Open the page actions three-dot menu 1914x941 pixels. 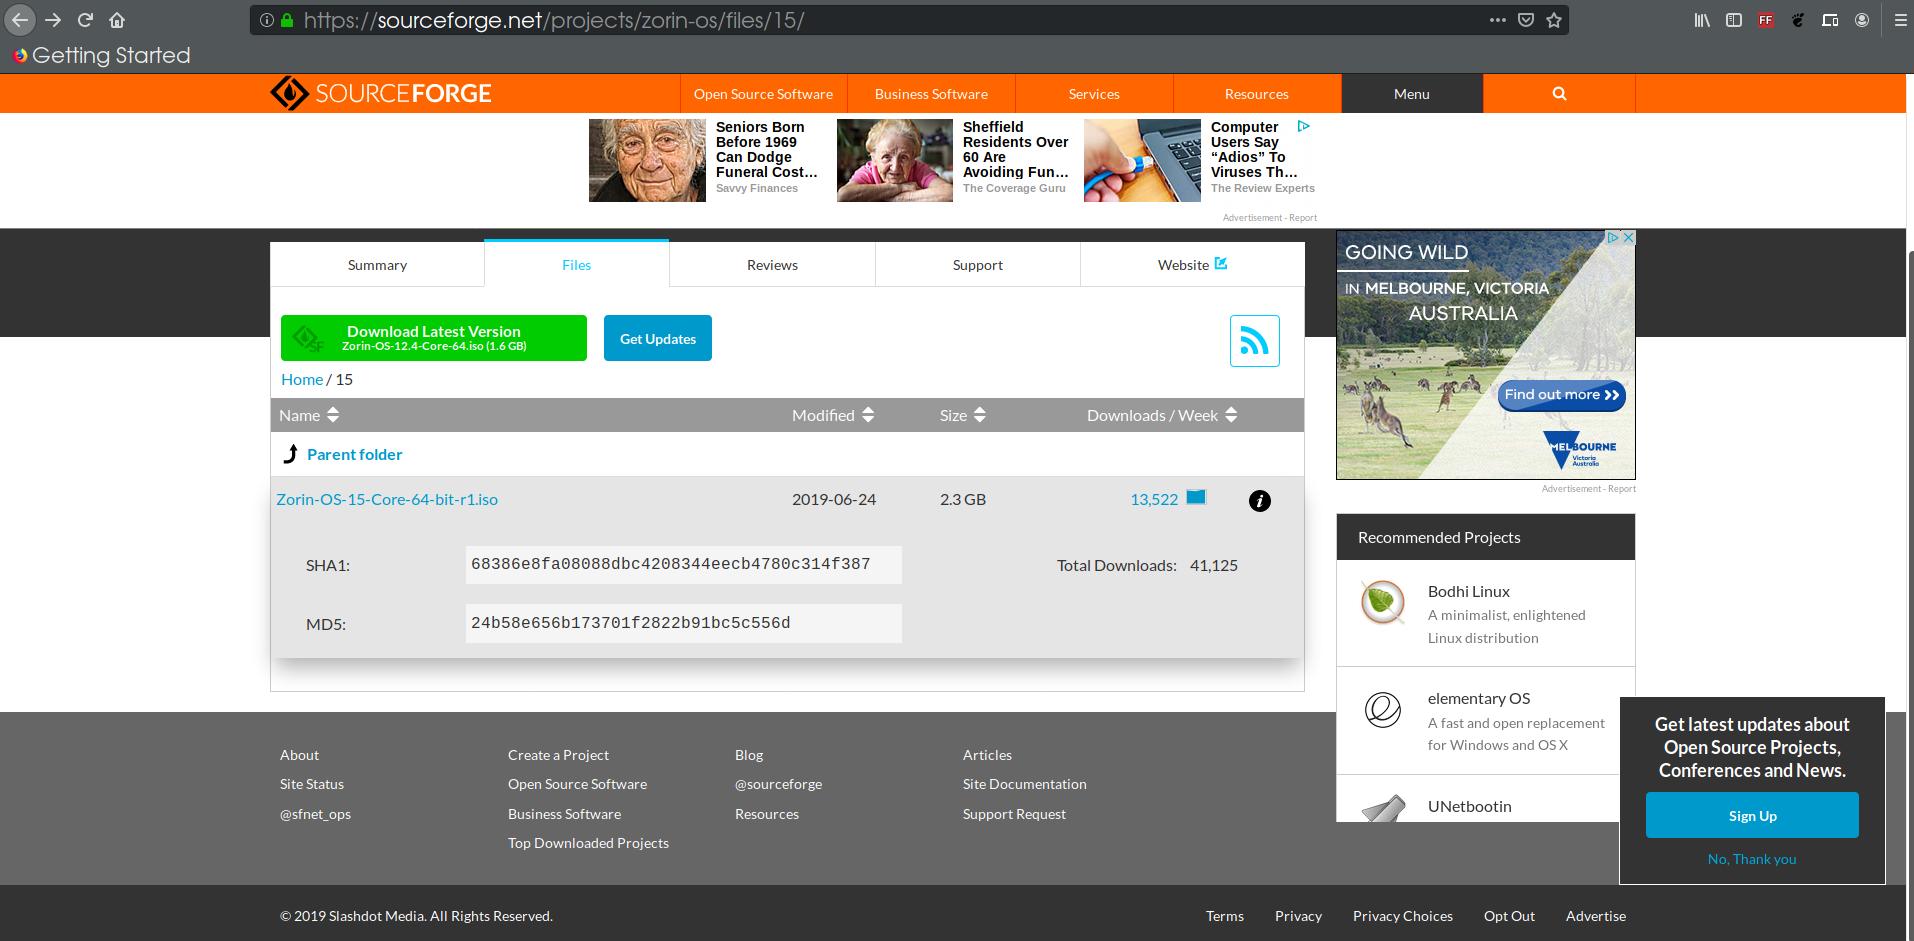[1497, 20]
